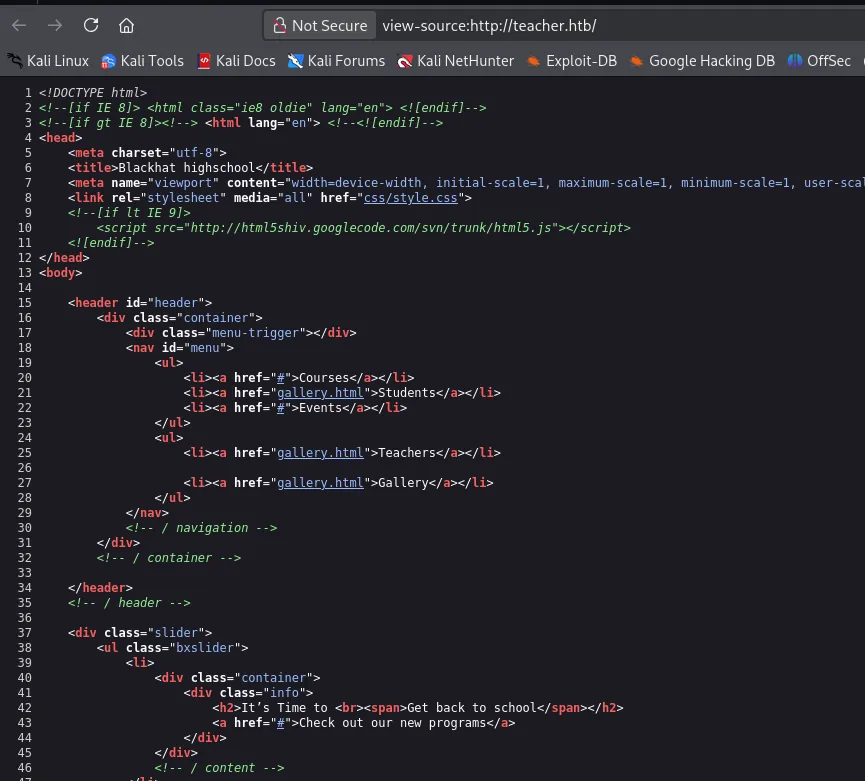Click the browser forward arrow

point(55,25)
